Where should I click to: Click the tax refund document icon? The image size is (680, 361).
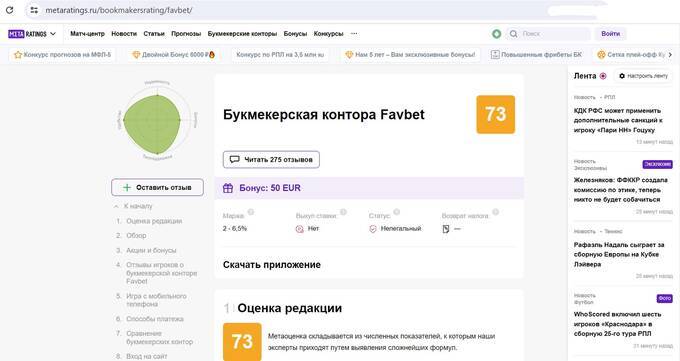(x=446, y=229)
